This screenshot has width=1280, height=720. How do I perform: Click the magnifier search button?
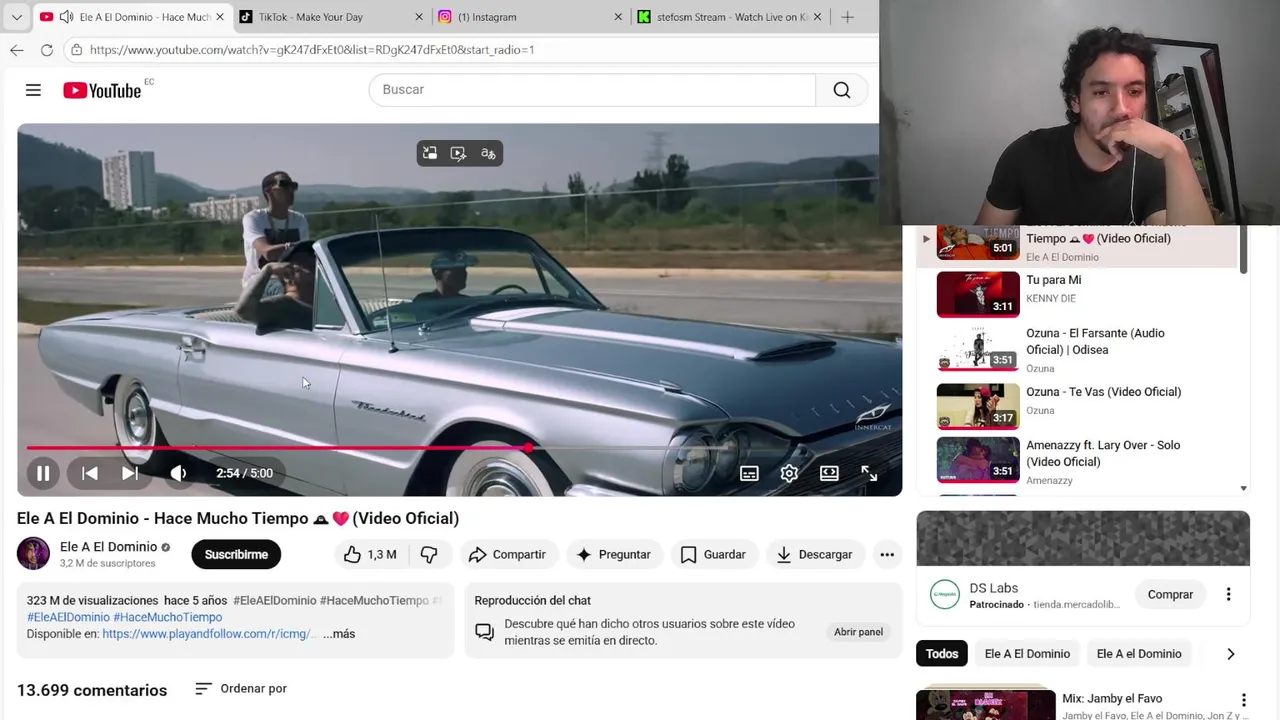click(x=842, y=90)
